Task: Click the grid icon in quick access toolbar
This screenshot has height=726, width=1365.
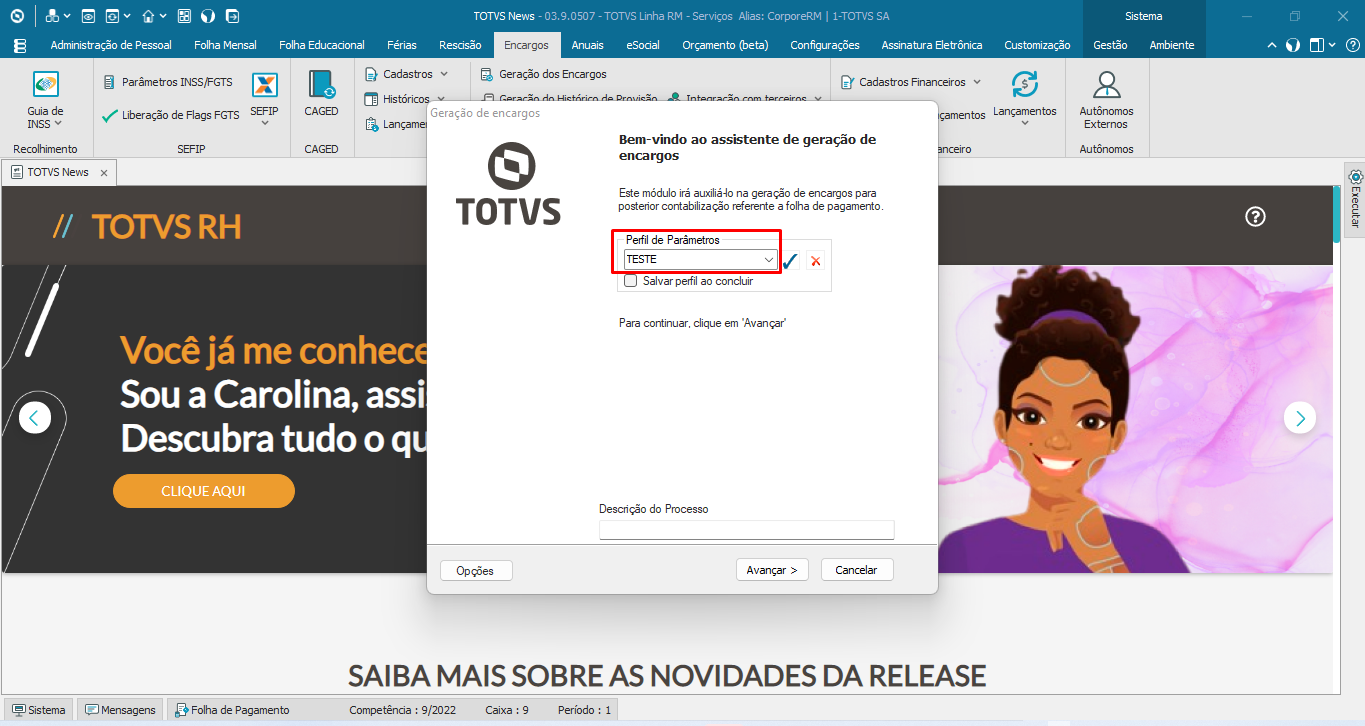Action: 184,16
